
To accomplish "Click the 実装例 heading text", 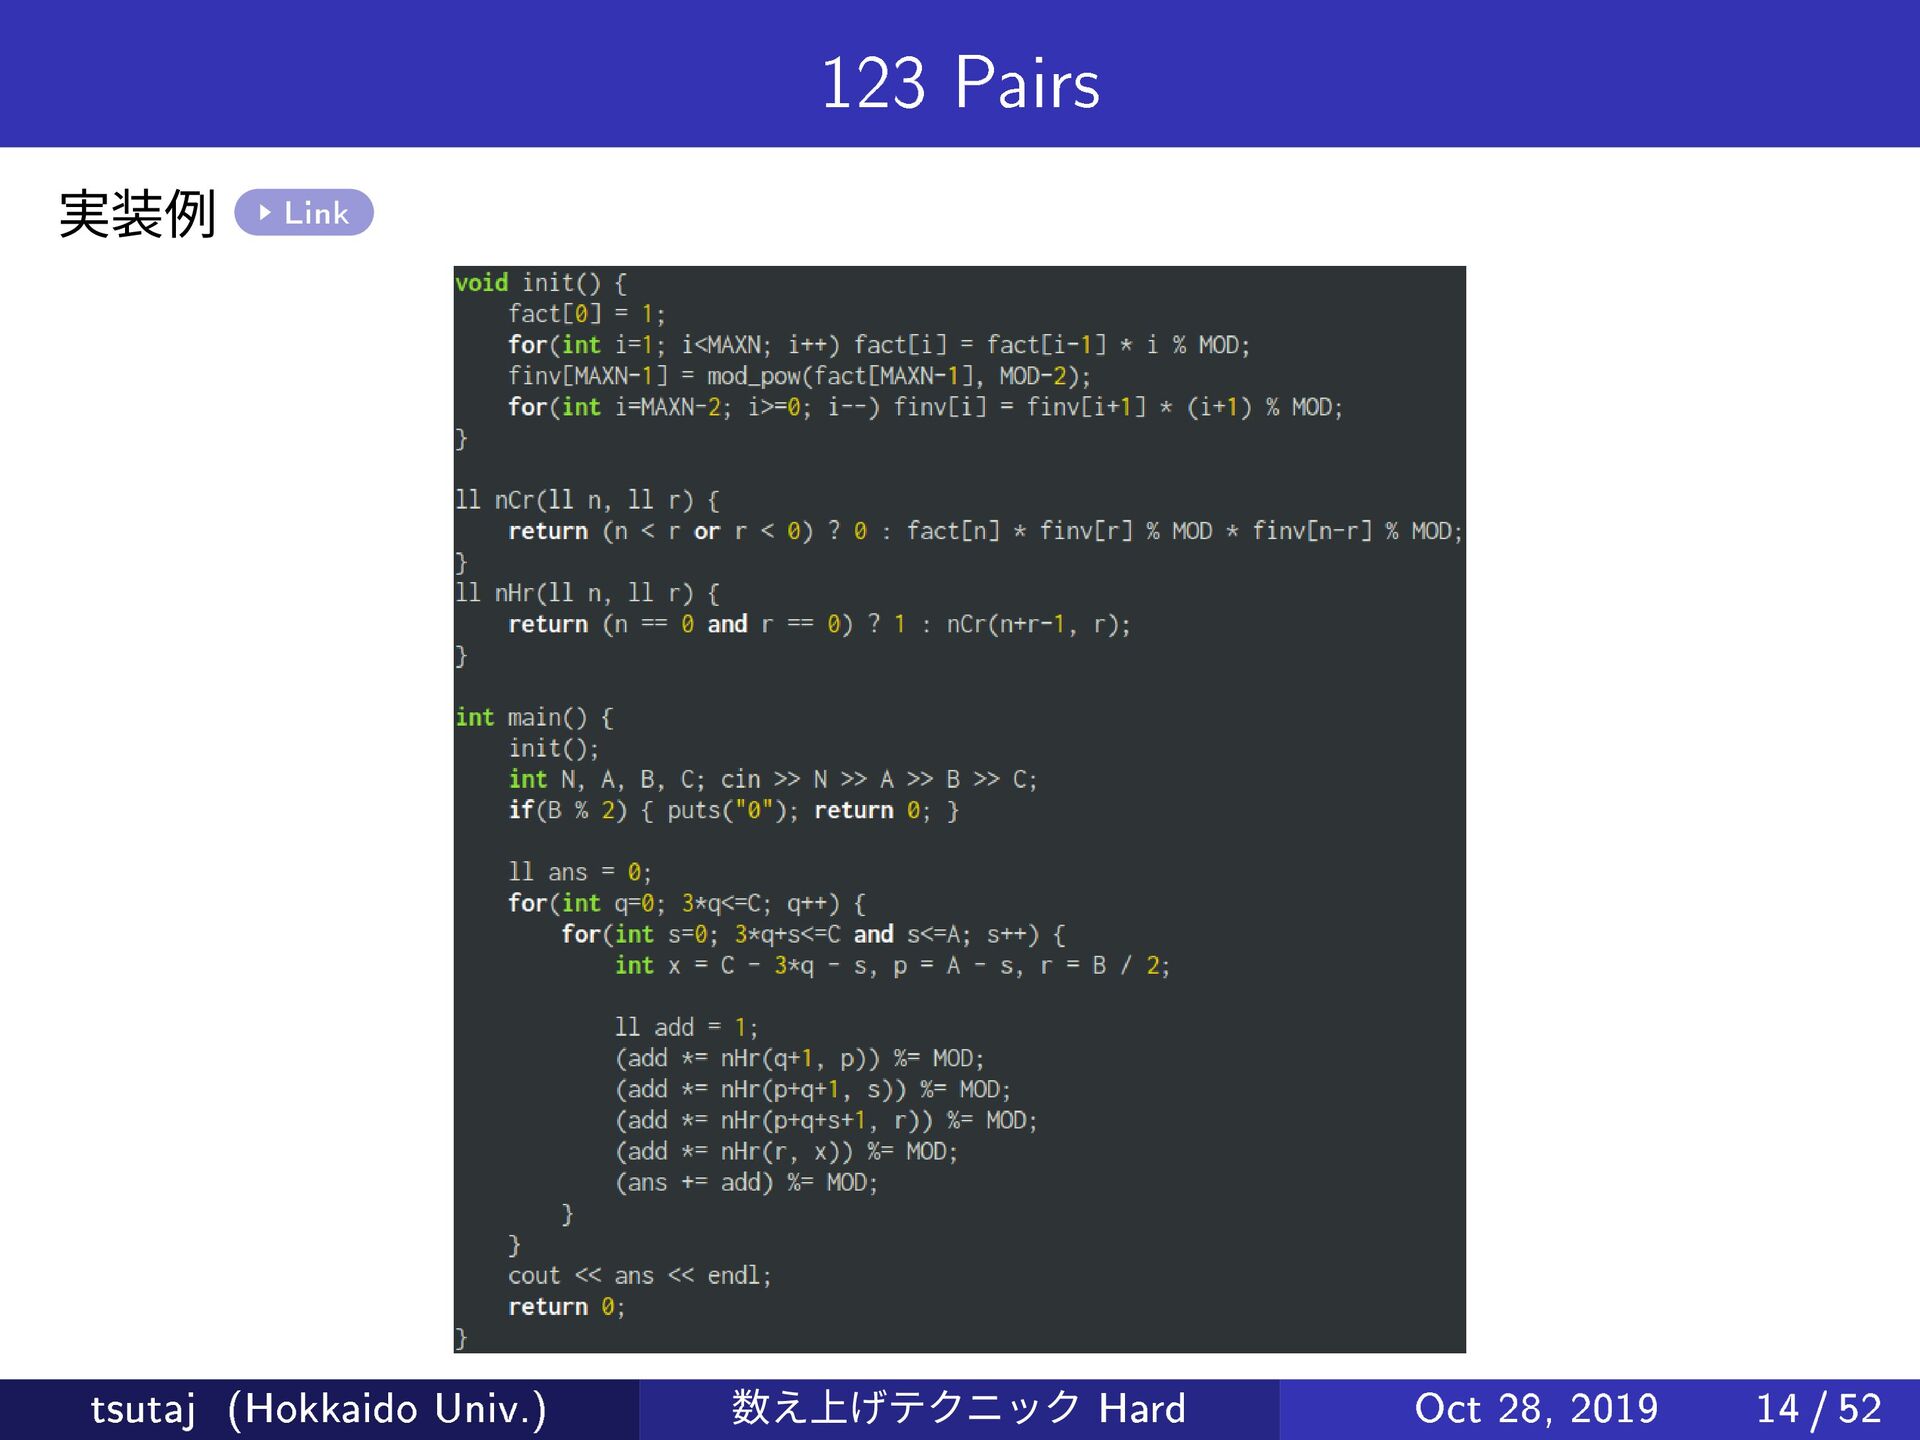I will [137, 214].
